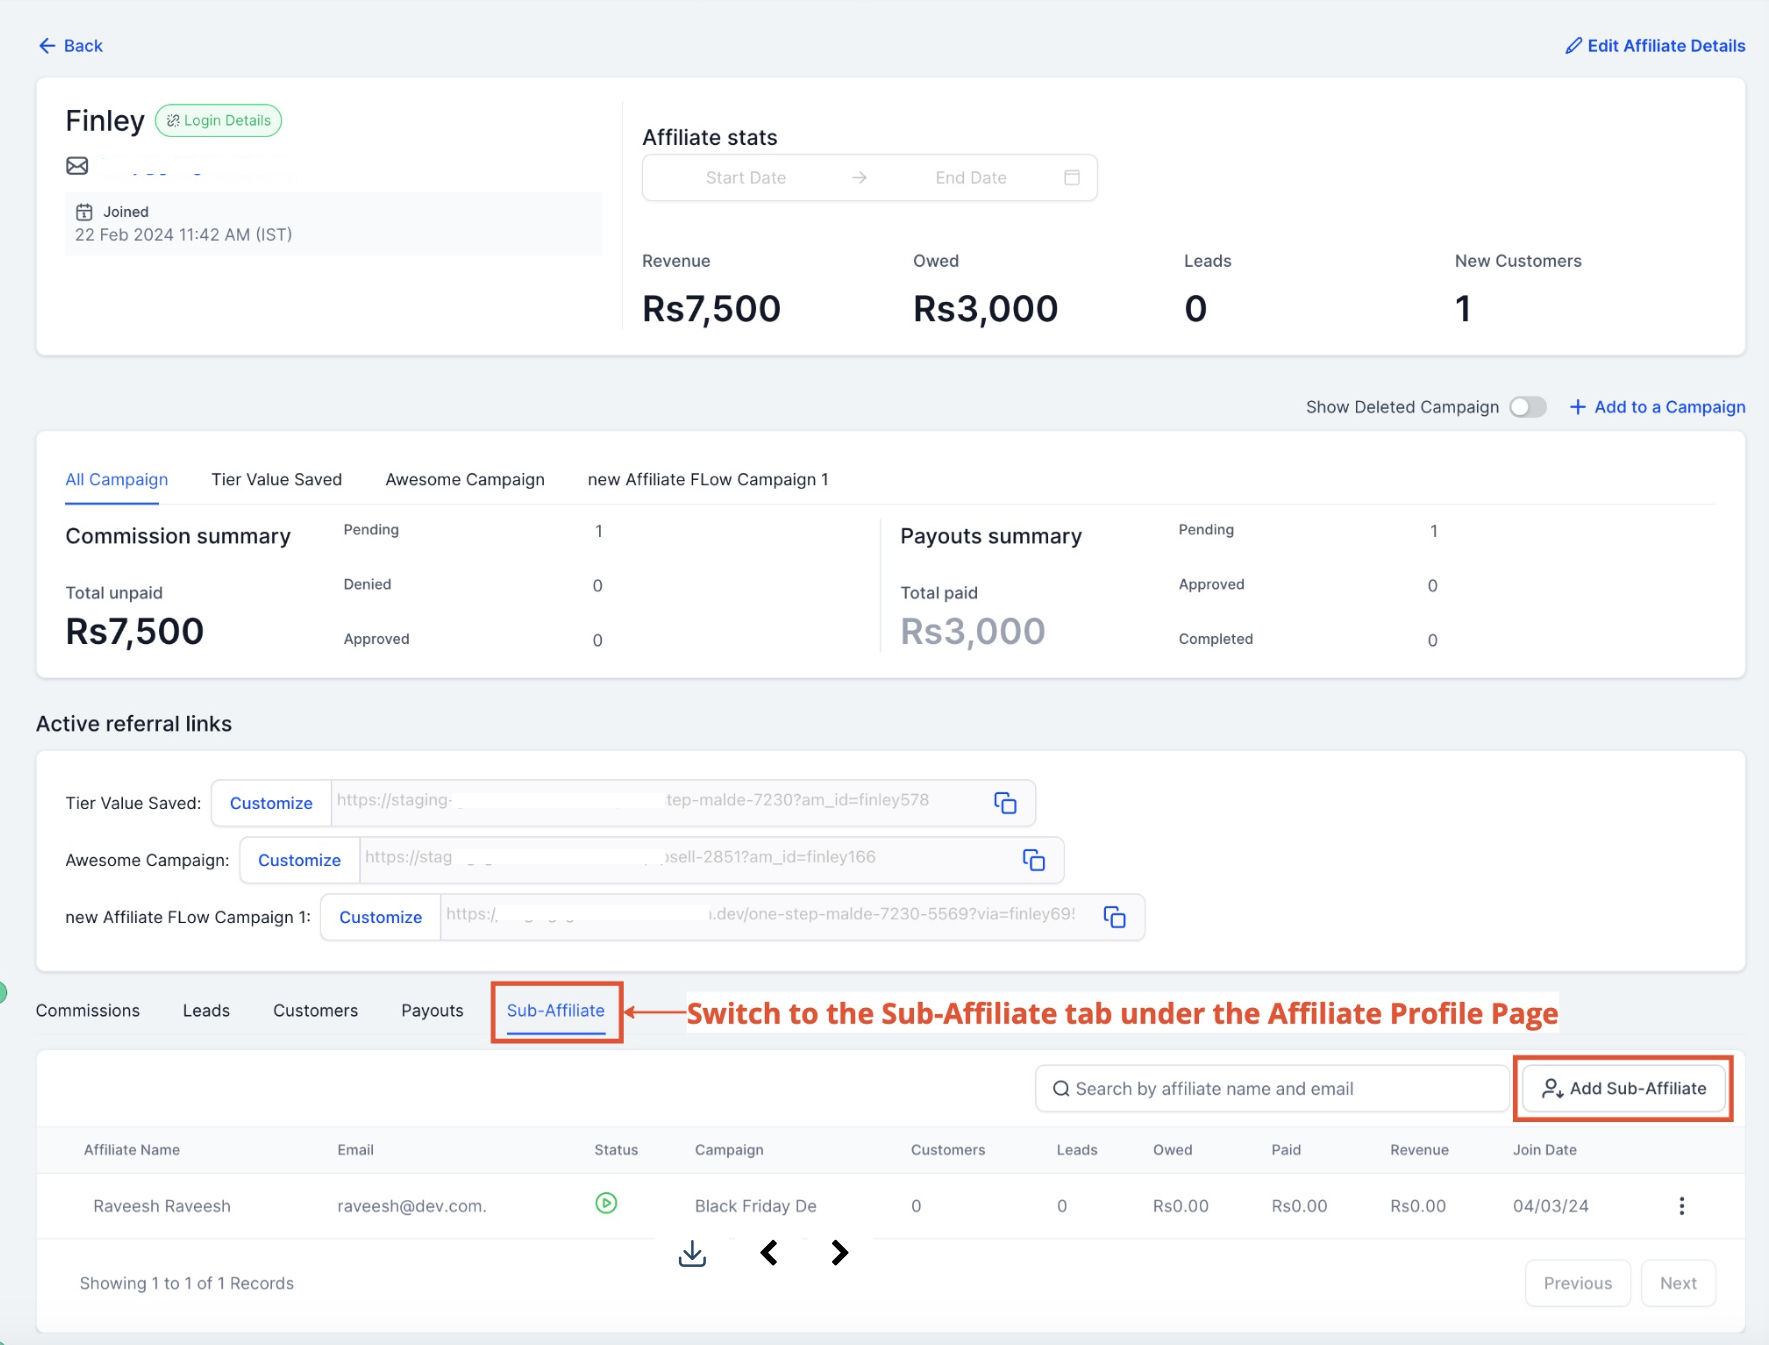
Task: Select the All Campaign tab
Action: click(x=117, y=480)
